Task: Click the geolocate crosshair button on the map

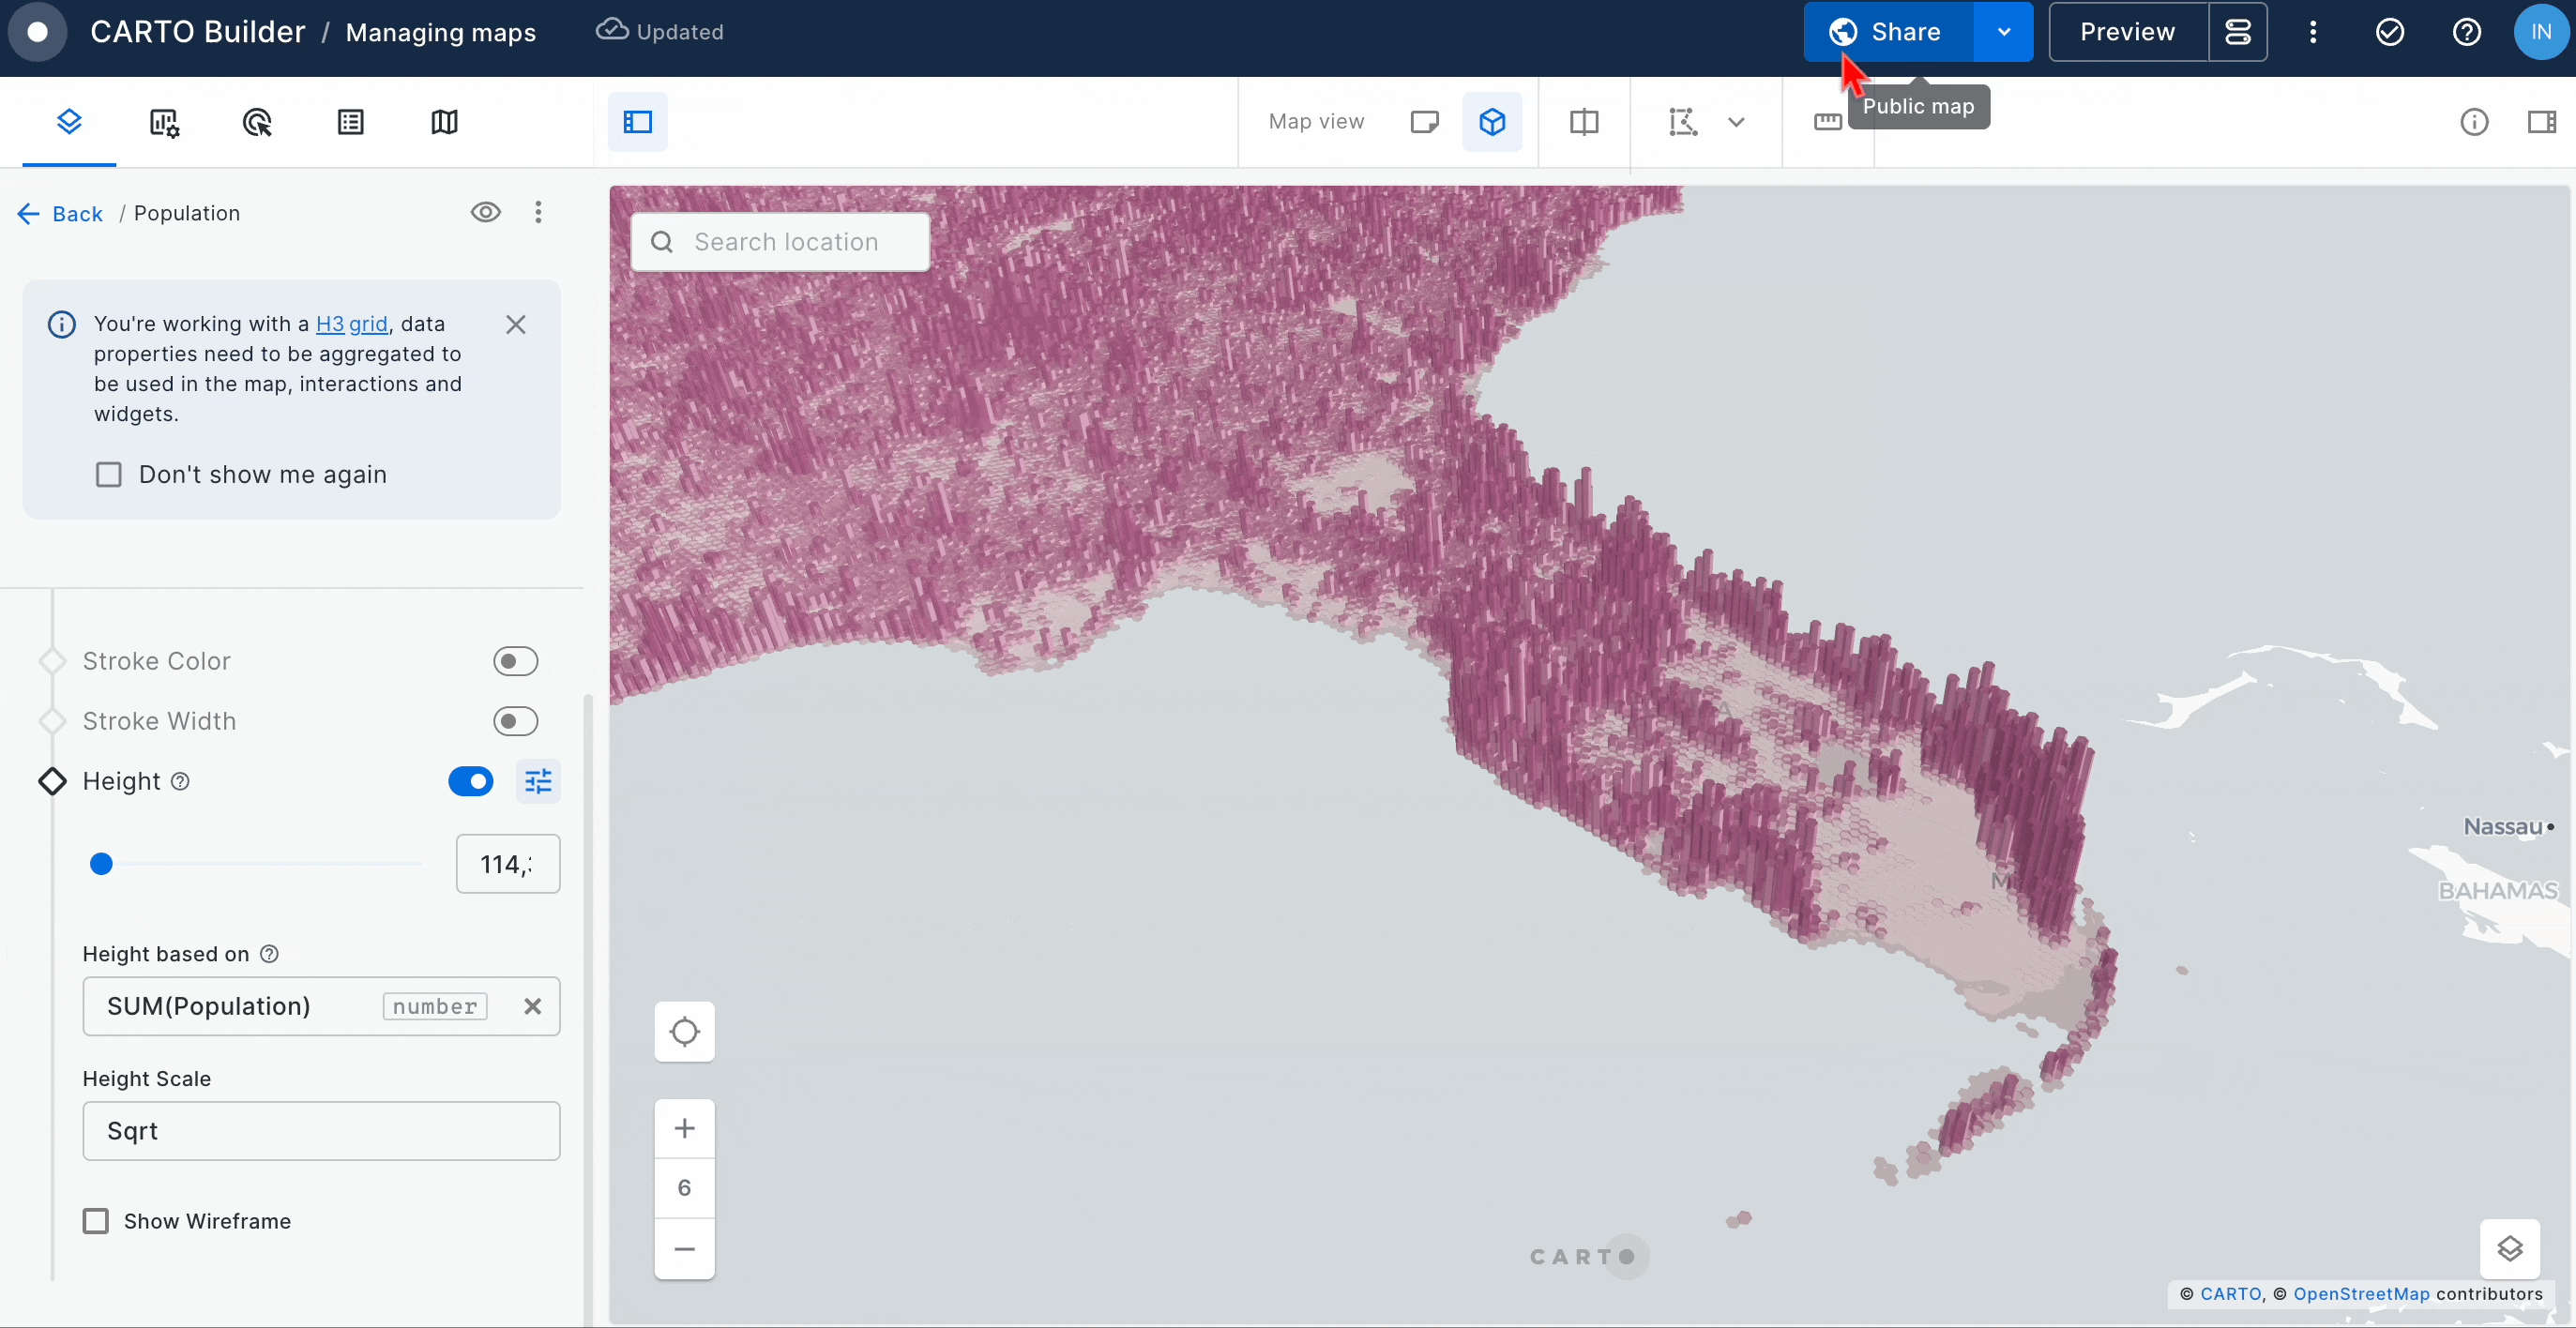Action: tap(684, 1031)
